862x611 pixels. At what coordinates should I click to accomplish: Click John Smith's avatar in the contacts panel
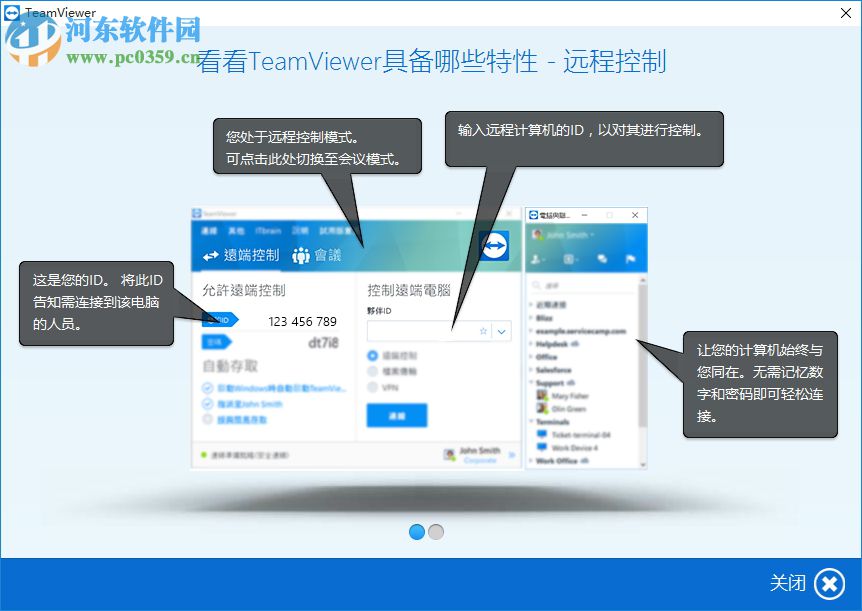(536, 235)
